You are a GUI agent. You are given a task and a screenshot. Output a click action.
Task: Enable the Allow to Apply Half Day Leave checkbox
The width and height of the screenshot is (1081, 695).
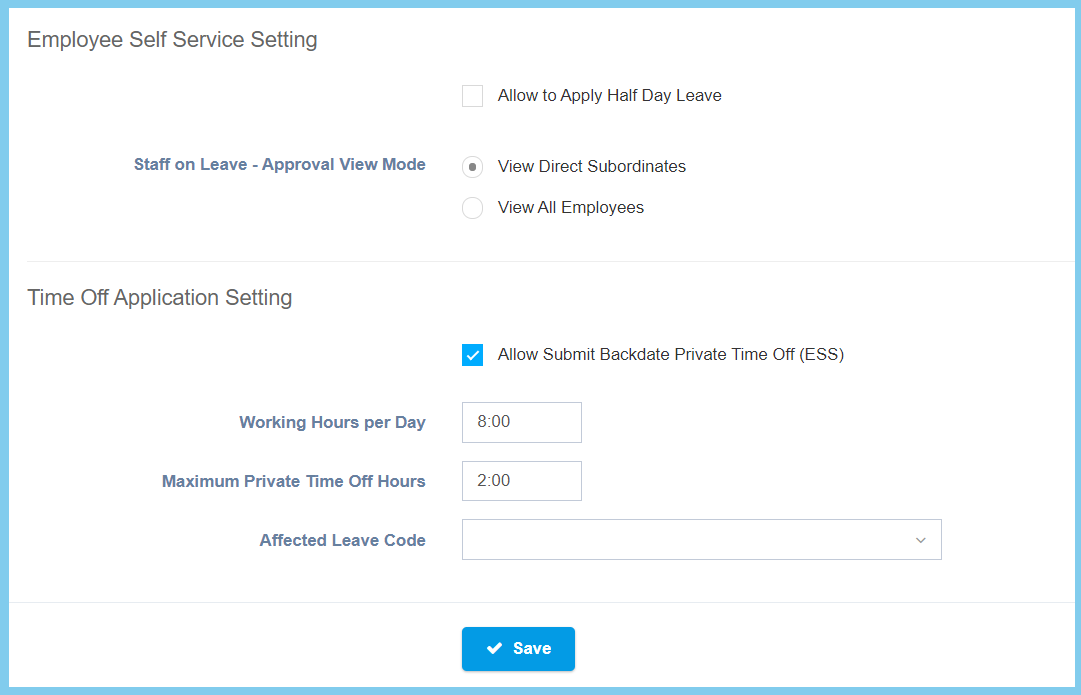pos(472,96)
